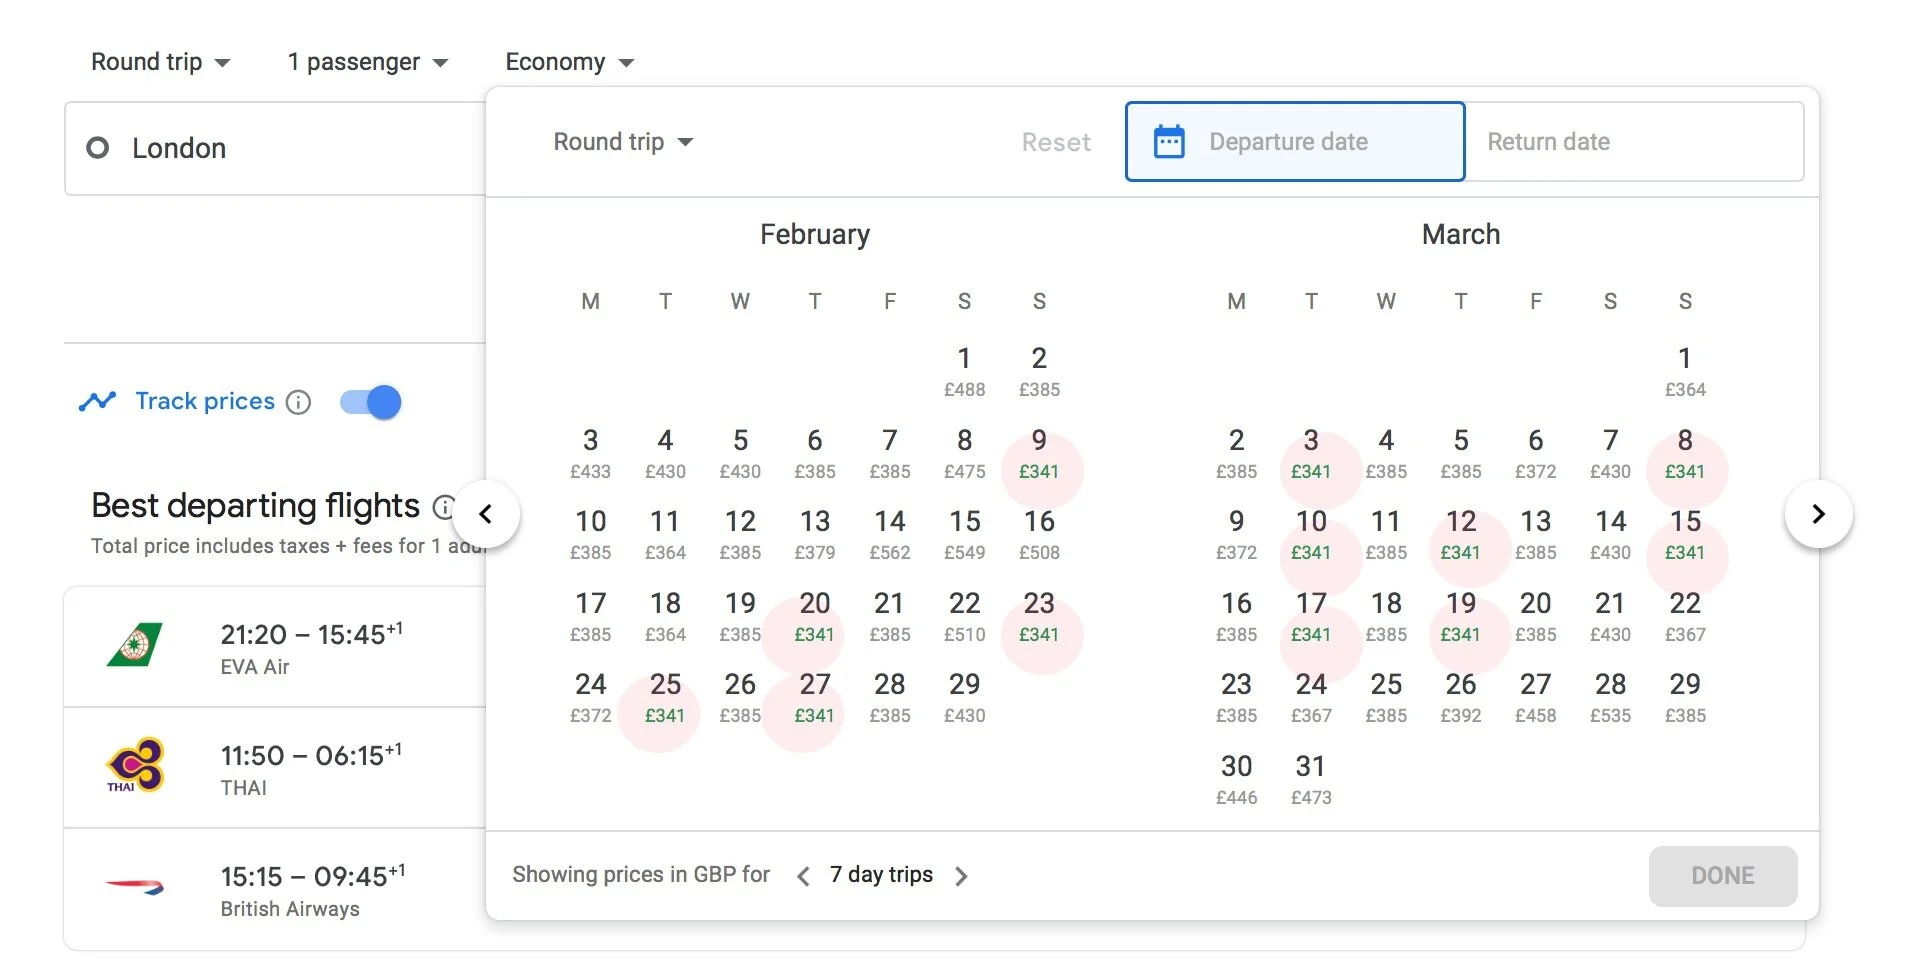Click the British Airways logo

pyautogui.click(x=135, y=887)
